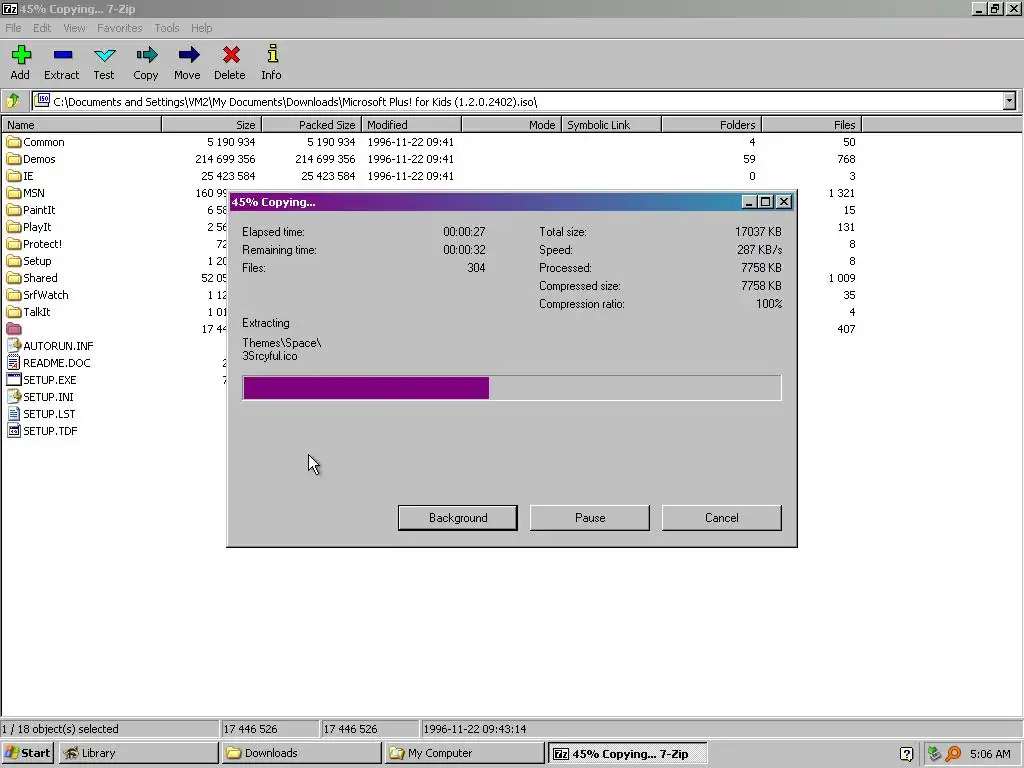Open the Edit menu
Viewport: 1024px width, 768px height.
(42, 28)
